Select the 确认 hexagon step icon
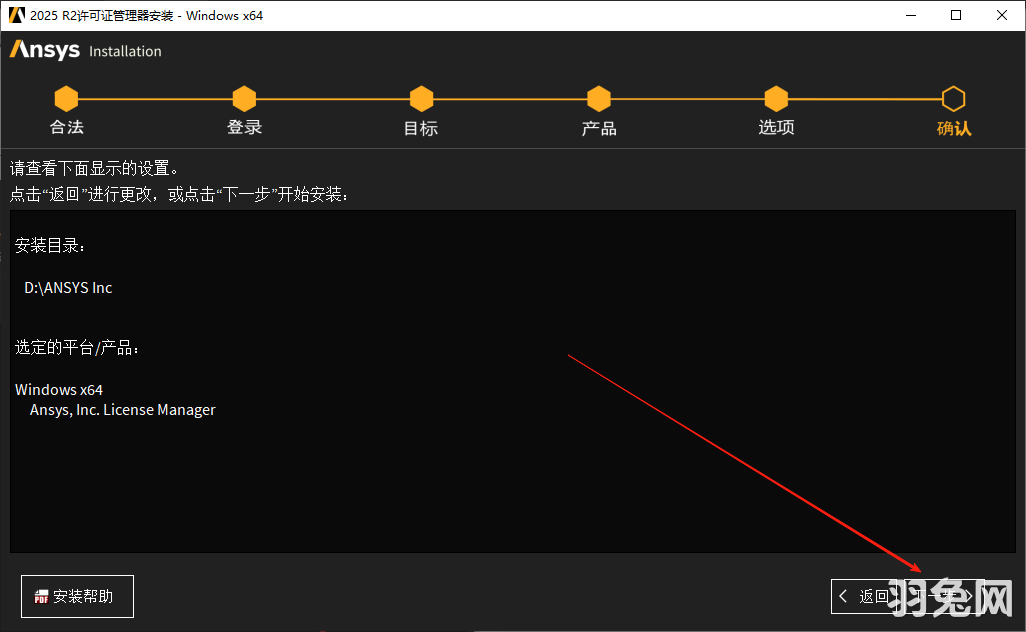Viewport: 1026px width, 632px height. pyautogui.click(x=953, y=99)
